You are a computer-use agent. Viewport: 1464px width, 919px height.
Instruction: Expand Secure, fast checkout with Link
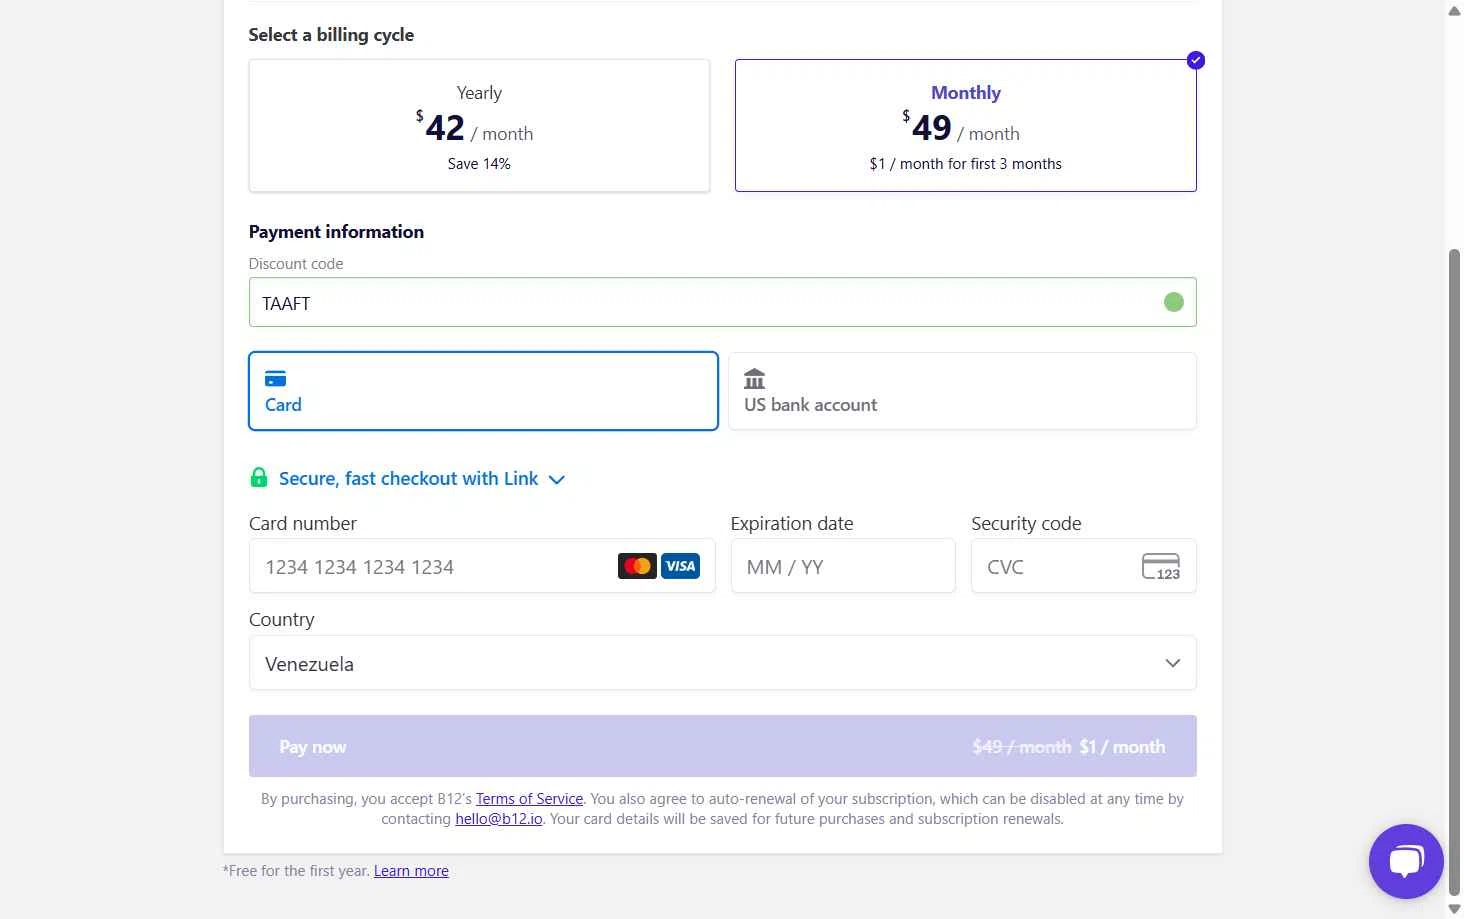[408, 479]
